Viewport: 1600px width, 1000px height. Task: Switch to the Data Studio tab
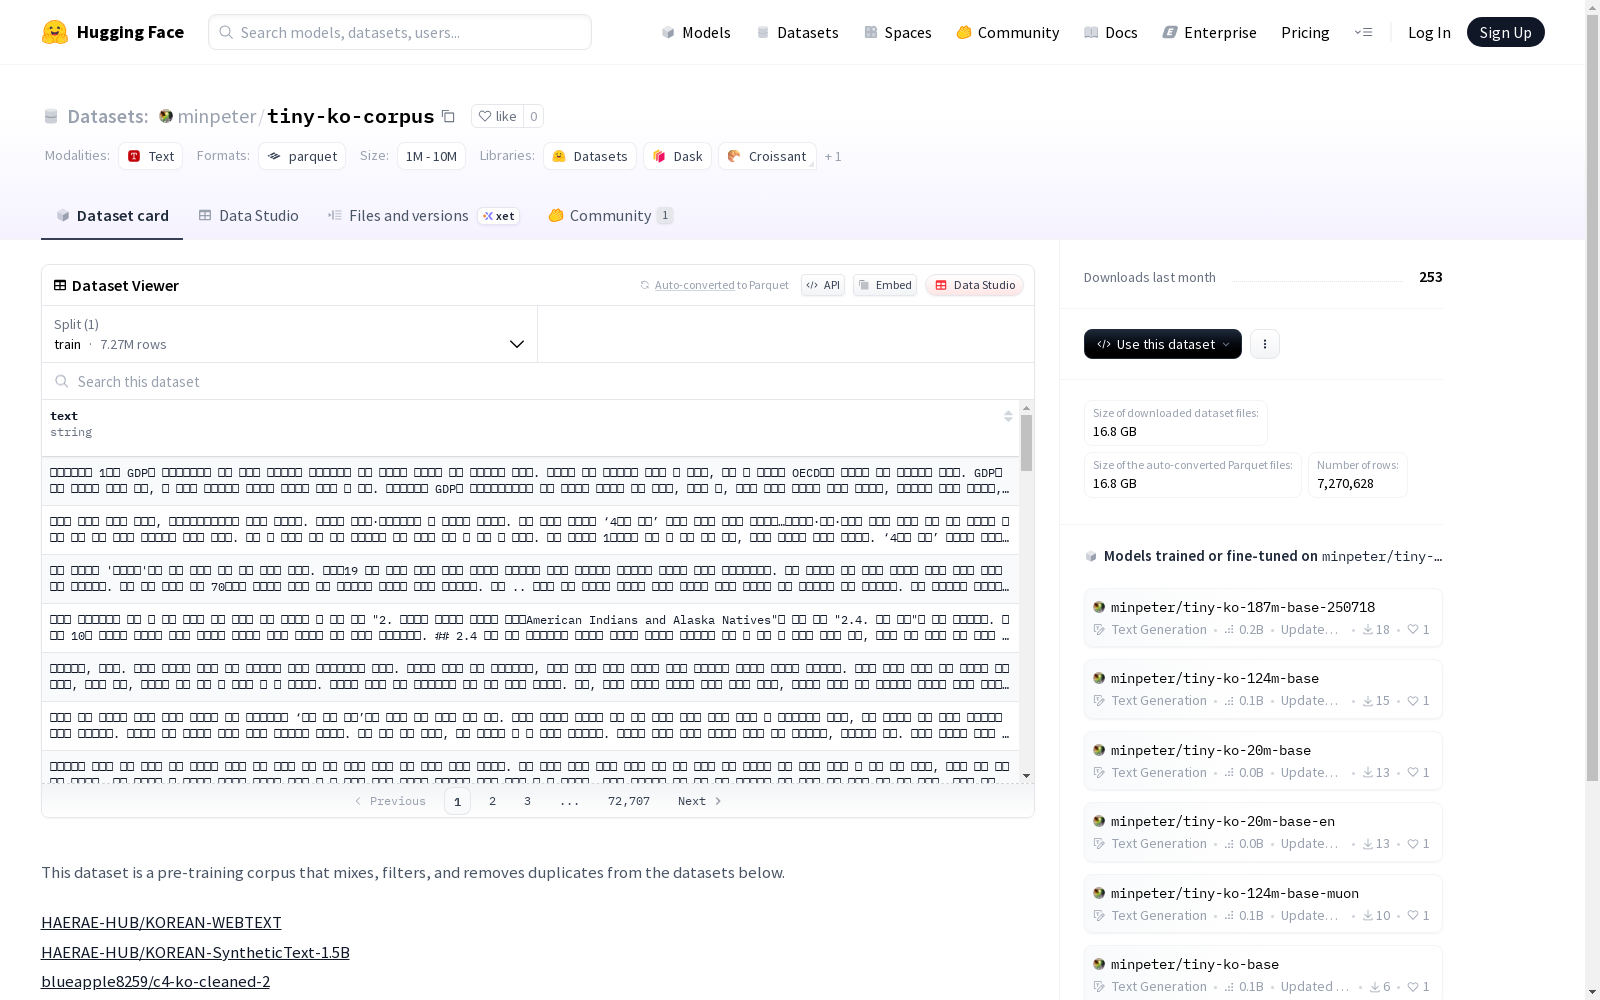pos(248,216)
